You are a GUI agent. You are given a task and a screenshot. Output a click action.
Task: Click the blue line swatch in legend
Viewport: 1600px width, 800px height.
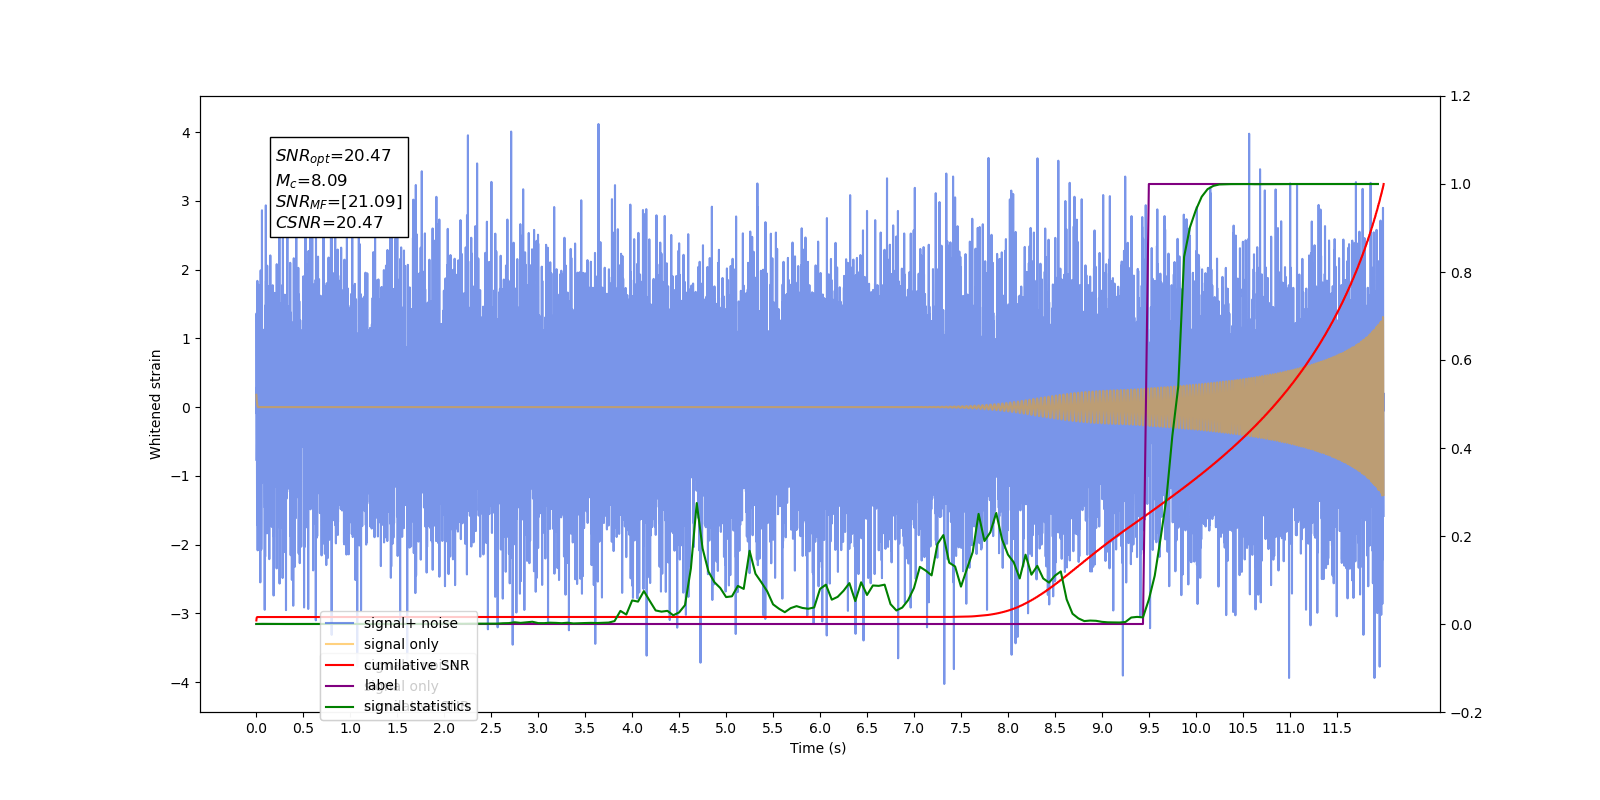pyautogui.click(x=340, y=623)
